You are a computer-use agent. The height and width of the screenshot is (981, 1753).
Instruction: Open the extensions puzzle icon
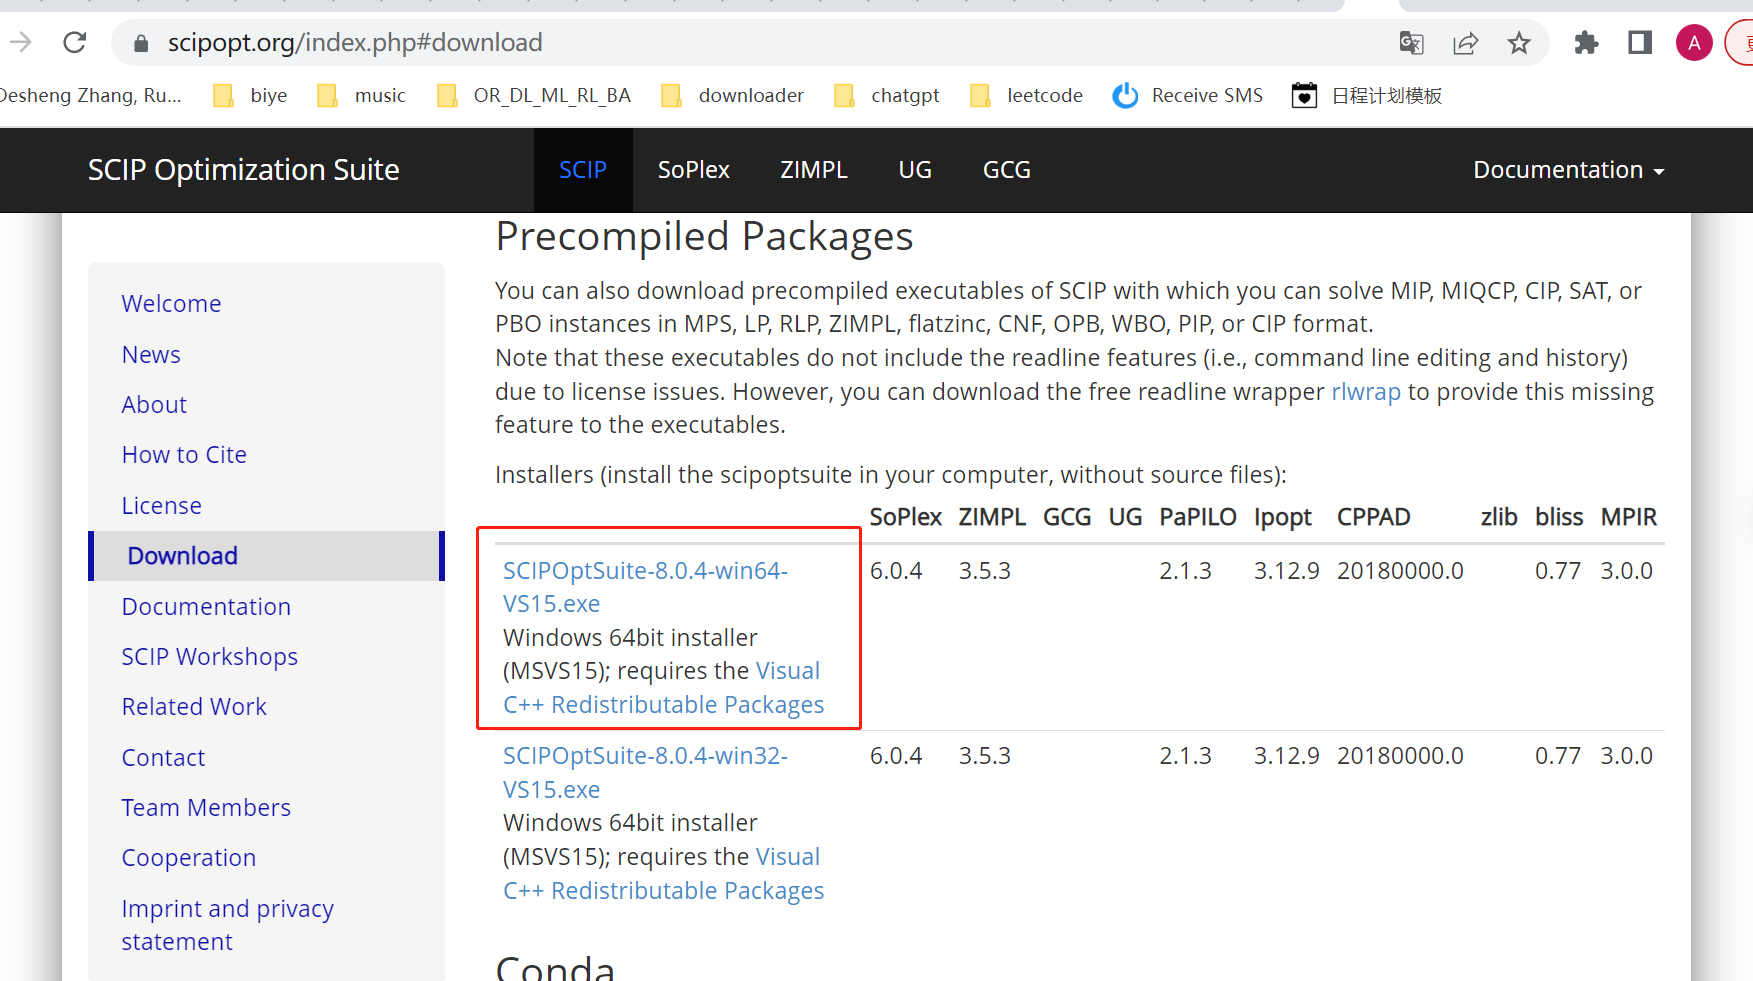click(1586, 43)
